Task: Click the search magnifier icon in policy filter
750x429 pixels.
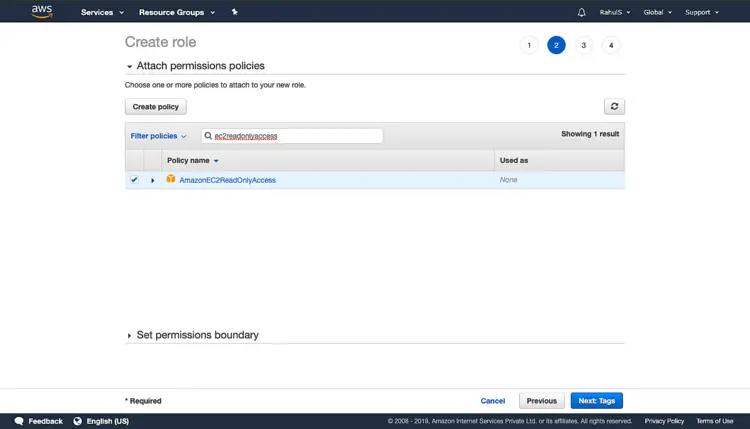Action: [x=208, y=136]
